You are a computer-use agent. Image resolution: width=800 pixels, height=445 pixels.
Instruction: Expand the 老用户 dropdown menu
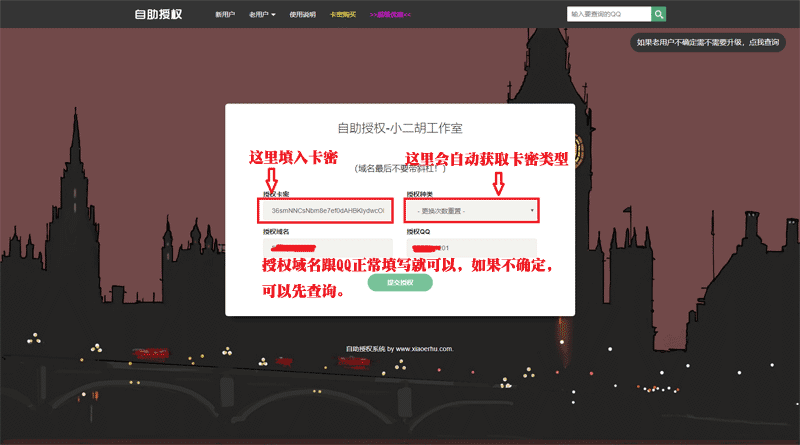point(262,14)
